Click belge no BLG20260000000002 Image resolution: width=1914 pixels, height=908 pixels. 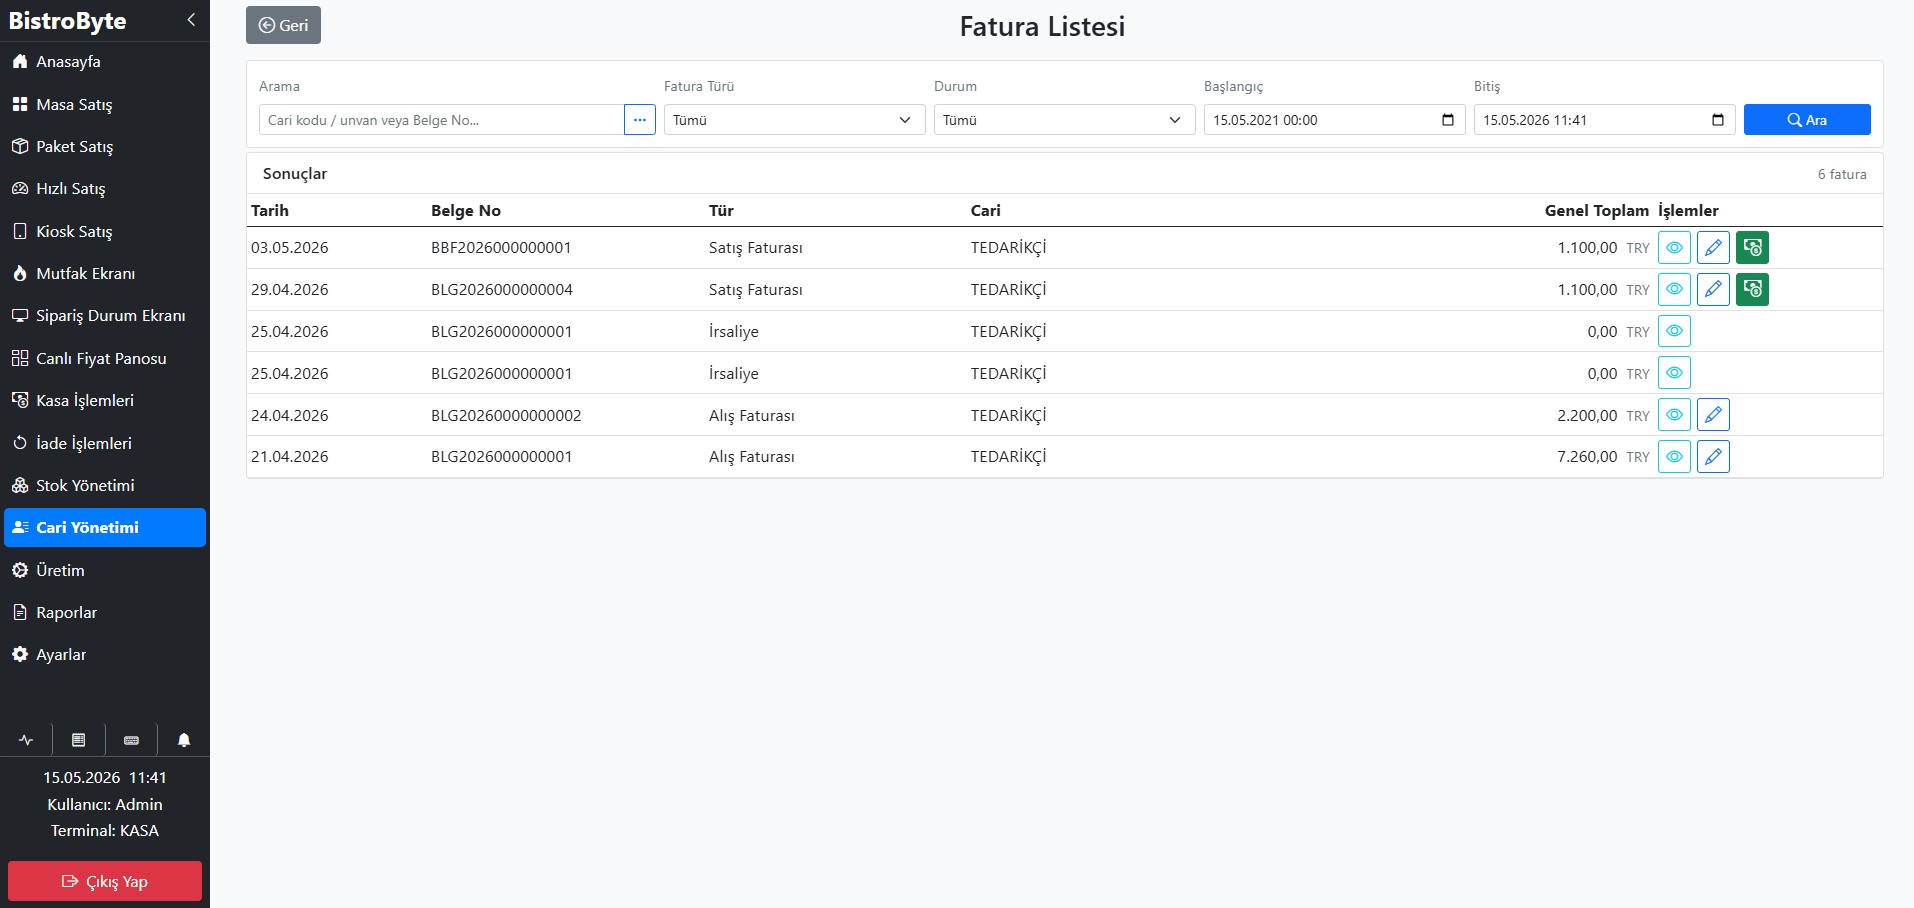point(506,415)
